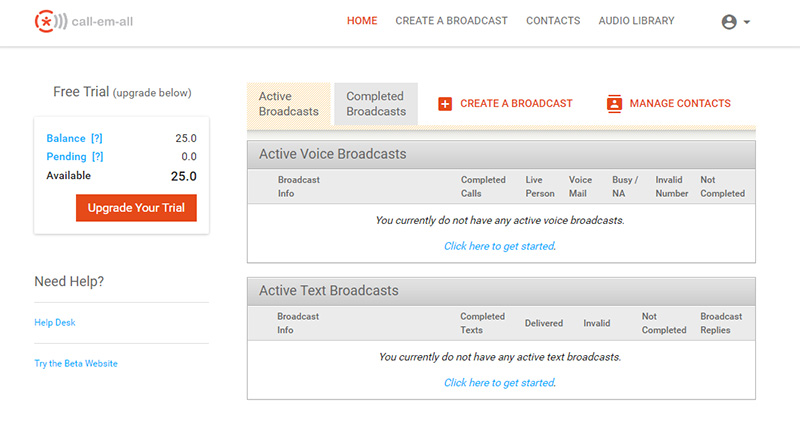Open the user account avatar icon
Viewport: 800px width, 425px height.
(729, 22)
